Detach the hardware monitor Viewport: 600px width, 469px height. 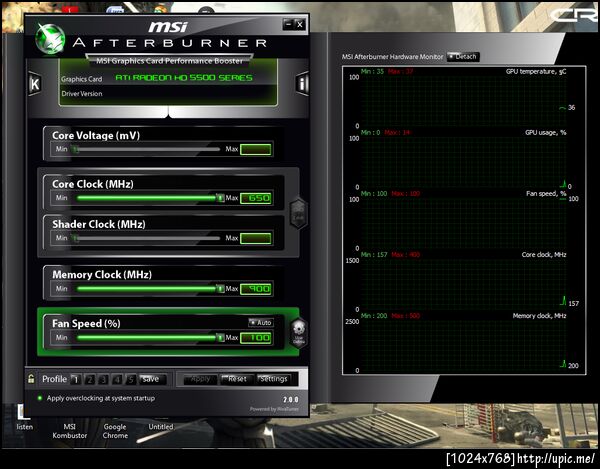tap(463, 57)
